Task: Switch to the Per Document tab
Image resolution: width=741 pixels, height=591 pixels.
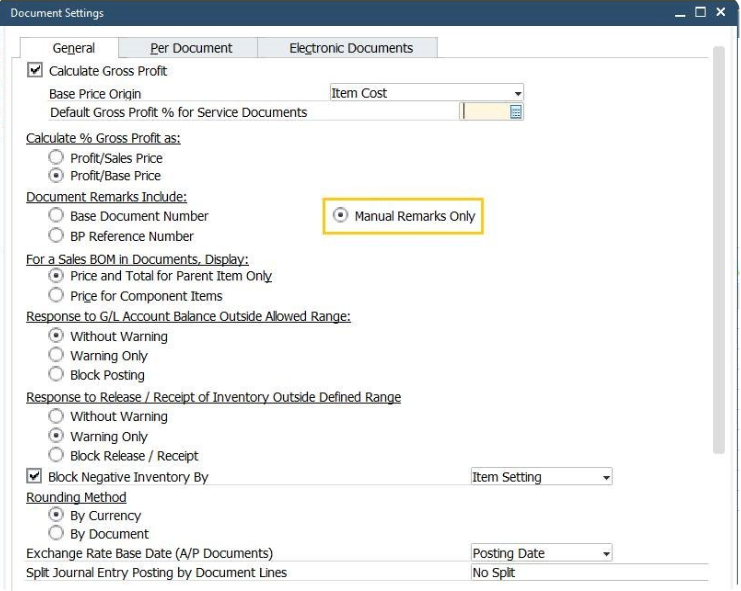Action: pos(191,48)
